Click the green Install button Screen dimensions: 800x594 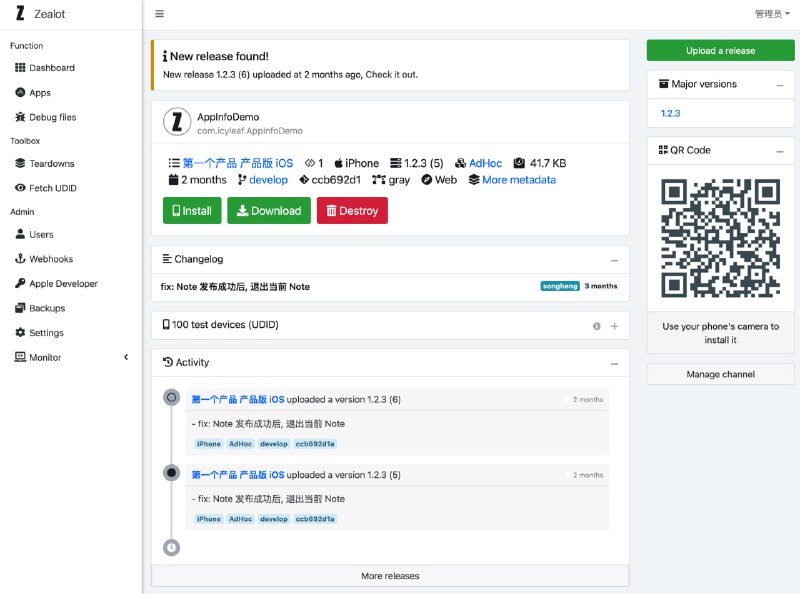[191, 211]
